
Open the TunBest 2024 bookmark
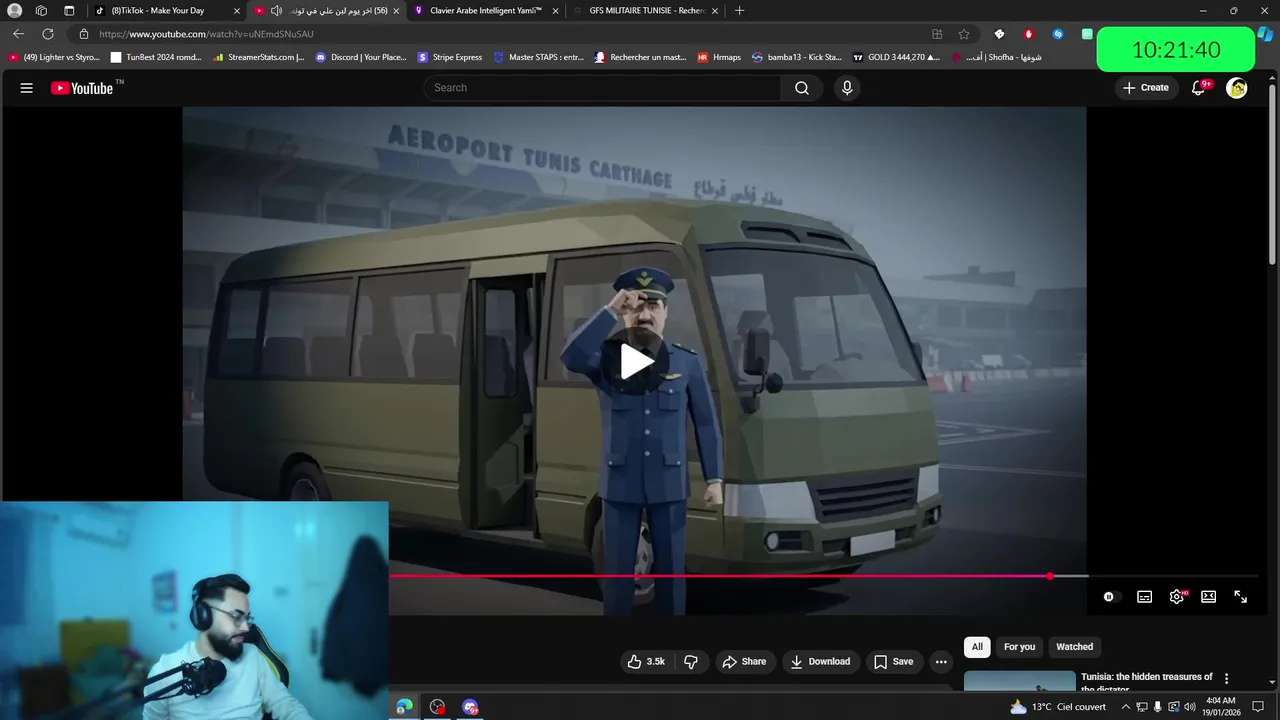(156, 57)
